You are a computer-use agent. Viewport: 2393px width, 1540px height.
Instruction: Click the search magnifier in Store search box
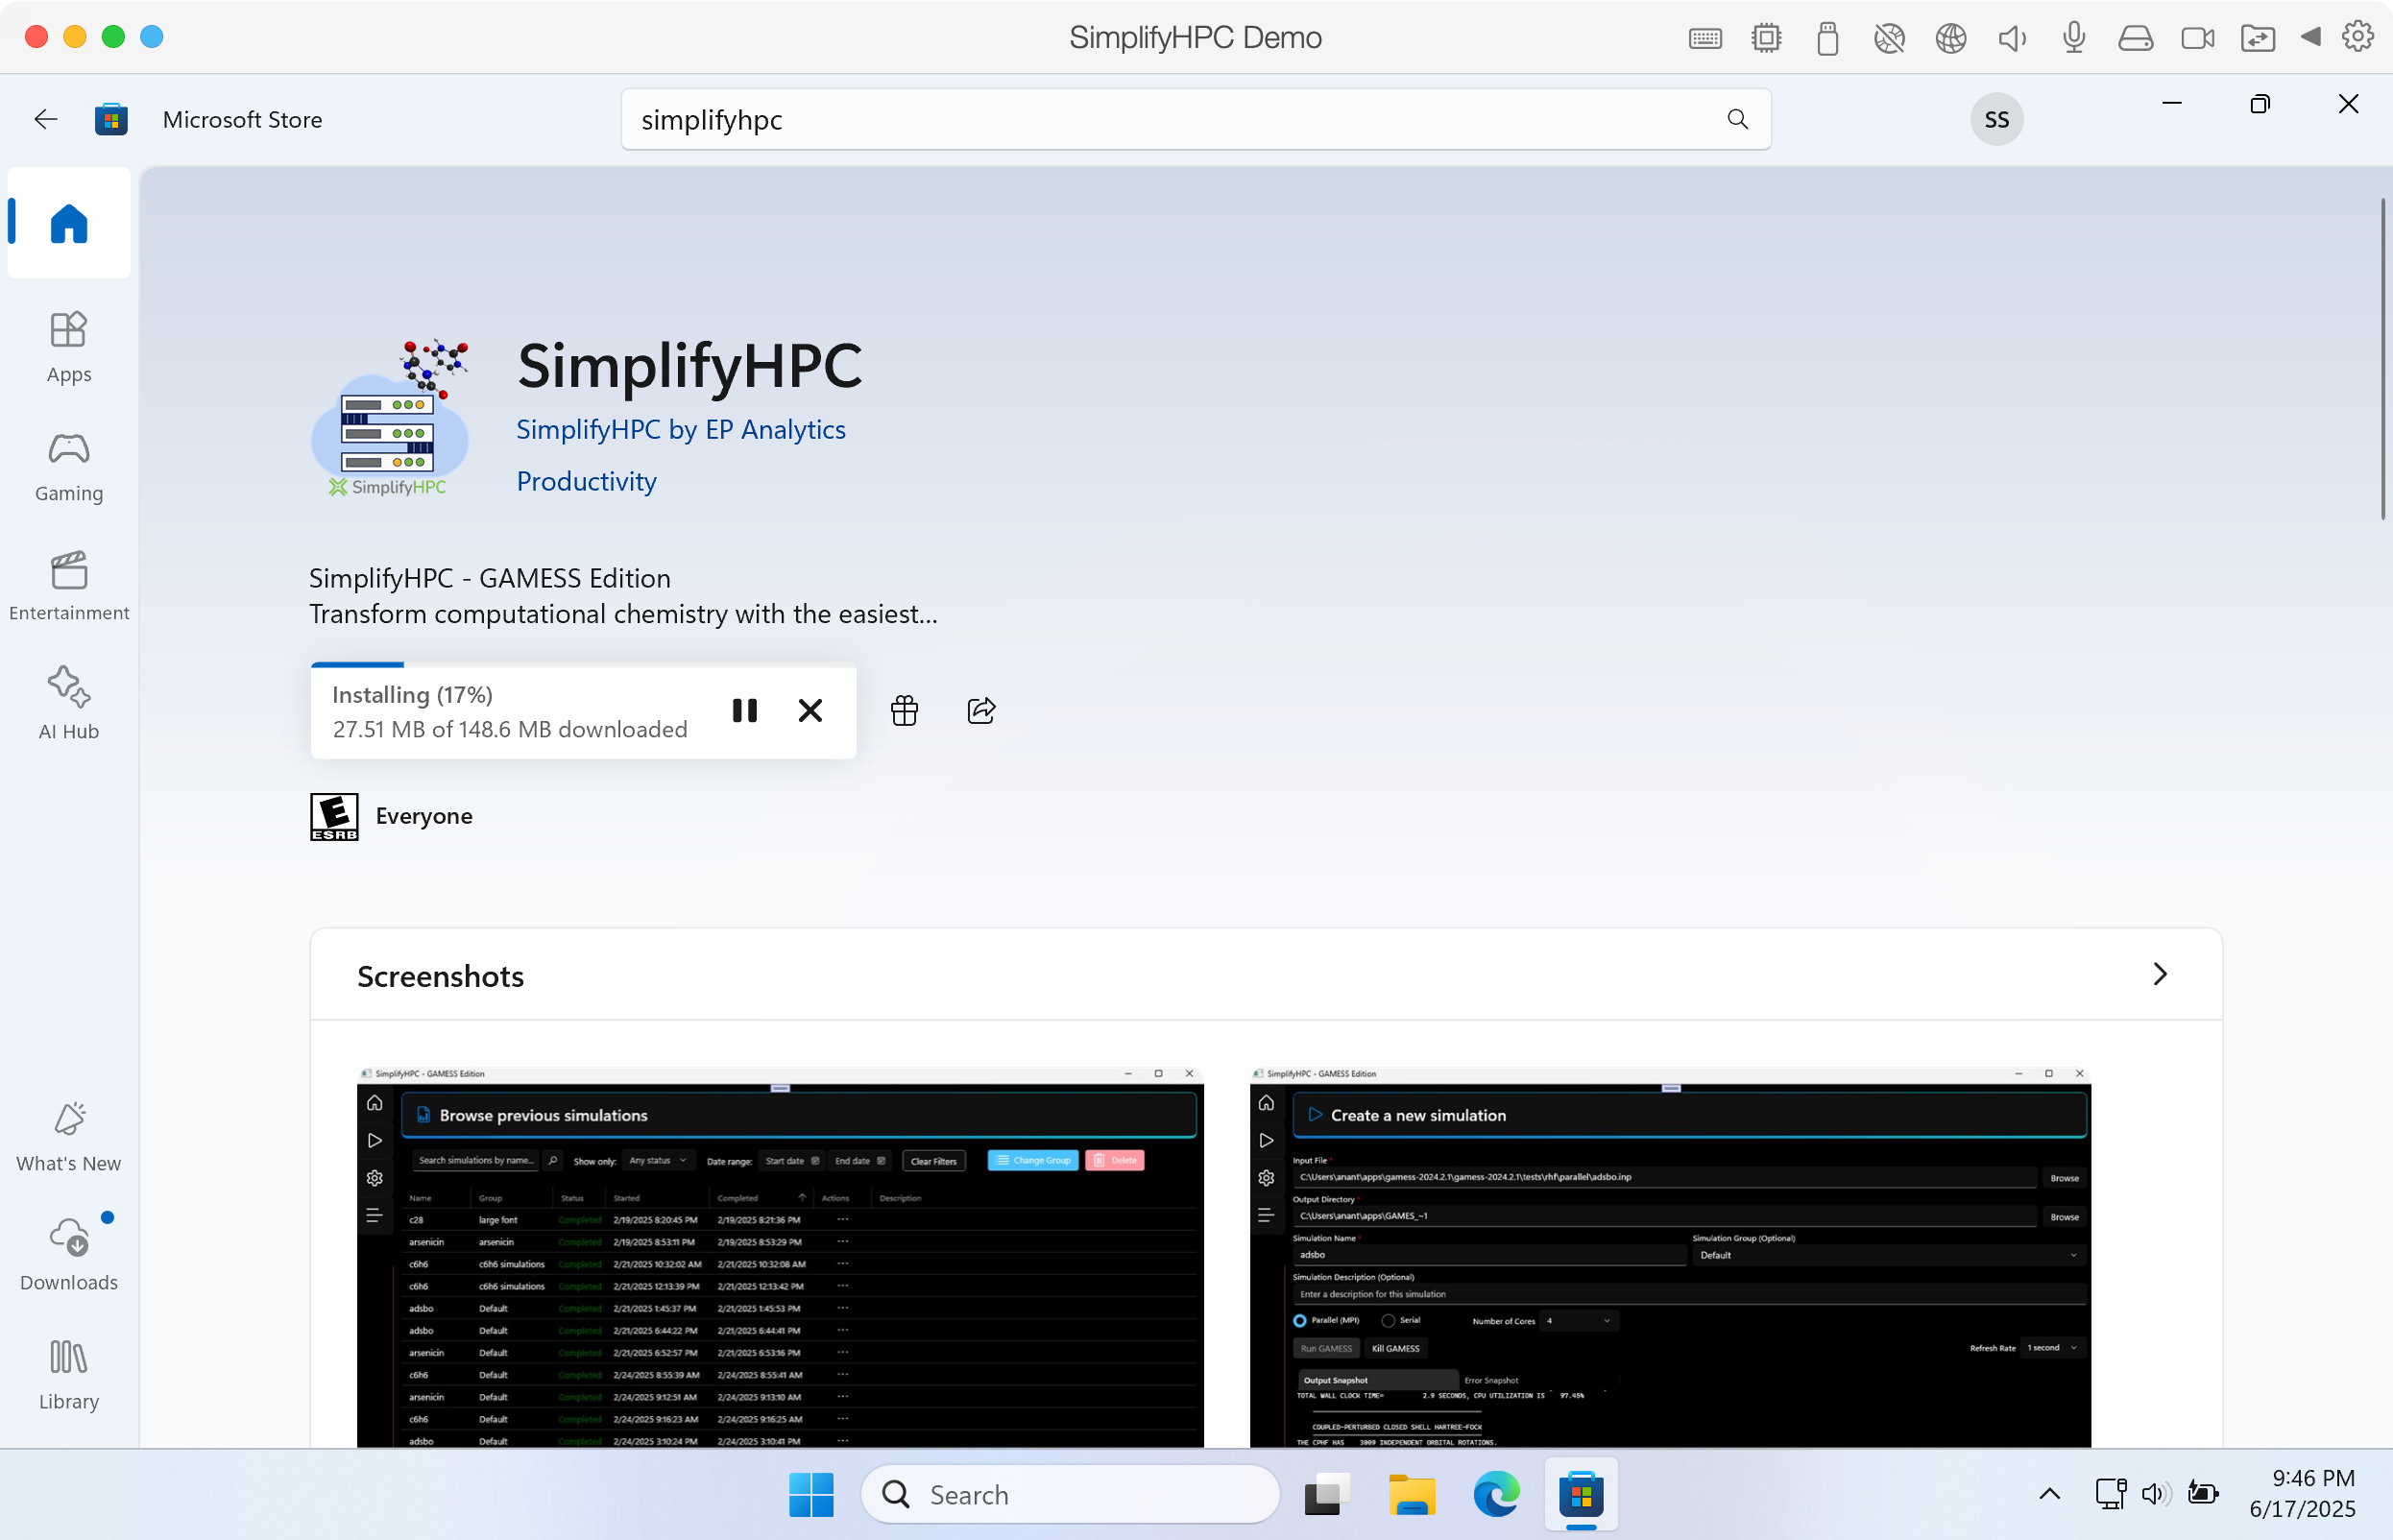[x=1737, y=119]
